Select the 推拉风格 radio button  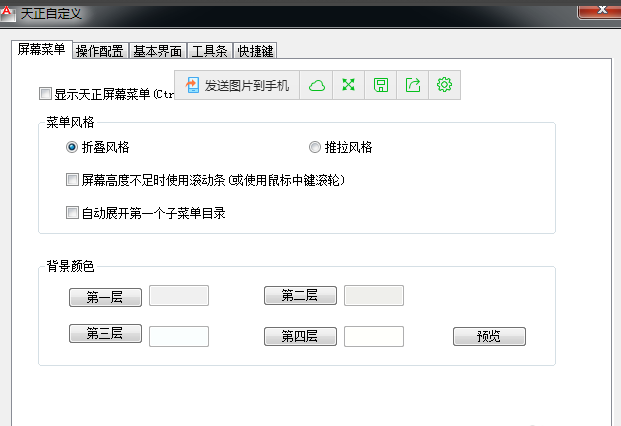(314, 147)
